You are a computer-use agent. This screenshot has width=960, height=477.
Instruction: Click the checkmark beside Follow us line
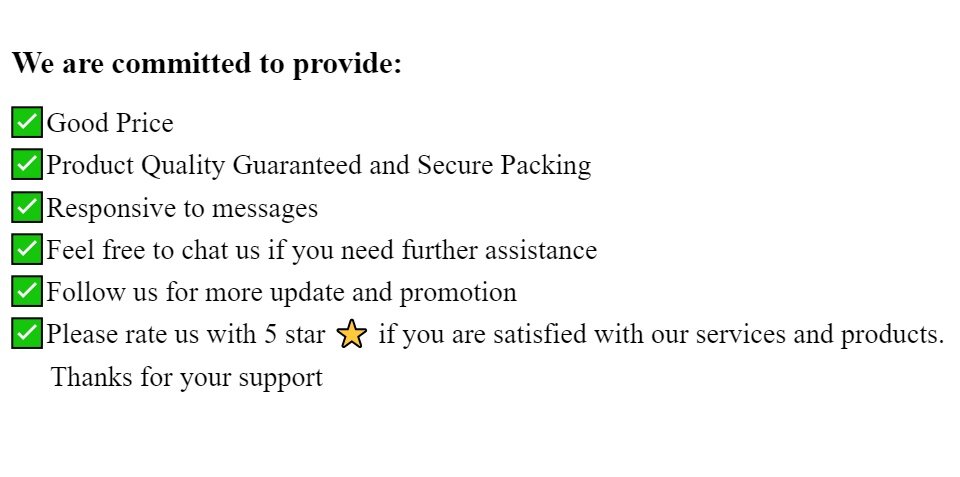(x=27, y=291)
